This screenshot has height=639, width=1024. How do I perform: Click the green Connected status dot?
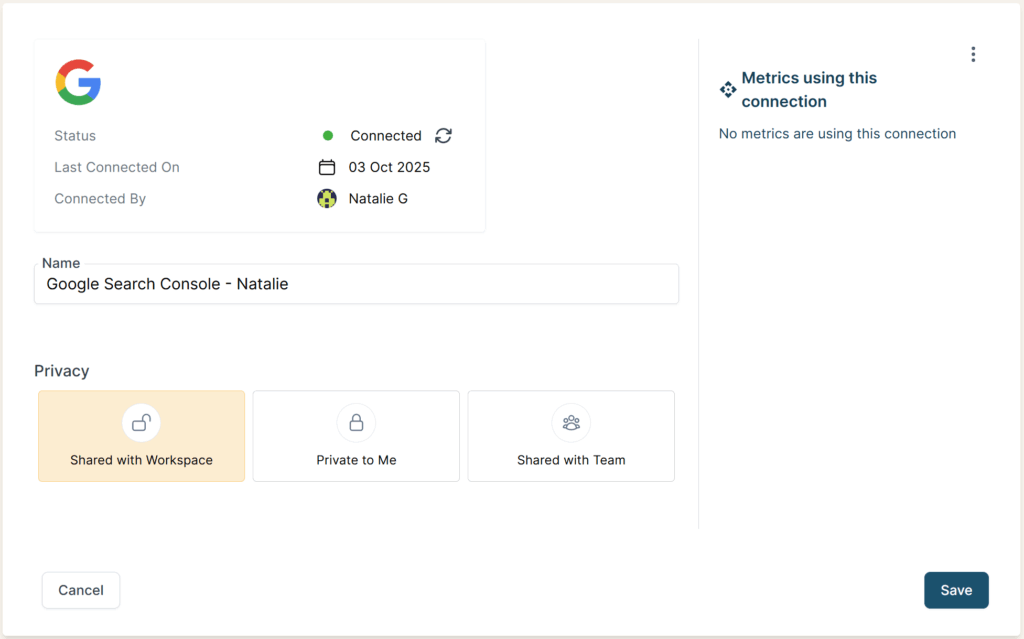click(x=328, y=136)
